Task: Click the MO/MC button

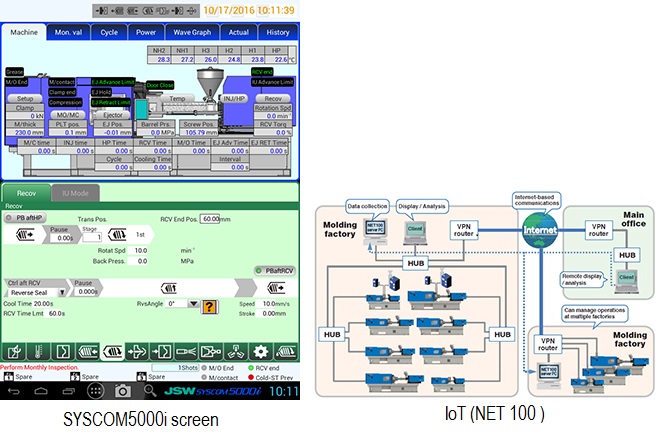Action: [68, 115]
